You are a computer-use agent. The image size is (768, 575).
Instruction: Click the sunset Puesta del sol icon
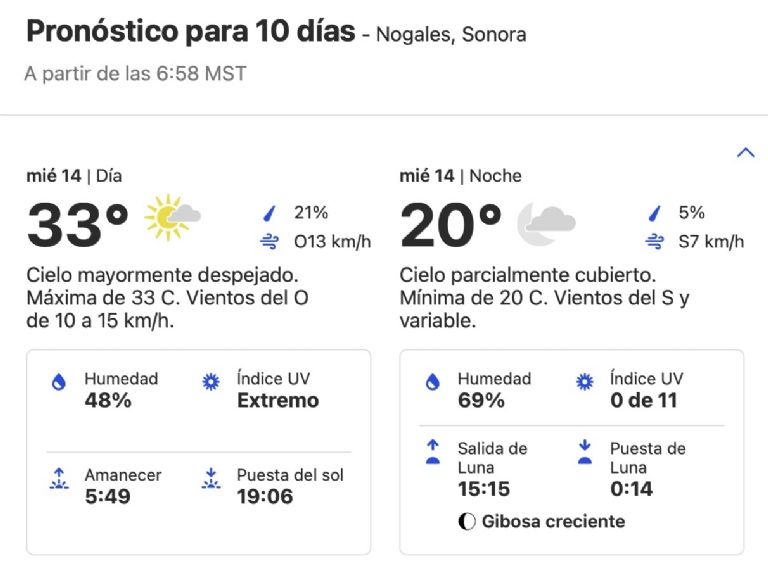[210, 478]
